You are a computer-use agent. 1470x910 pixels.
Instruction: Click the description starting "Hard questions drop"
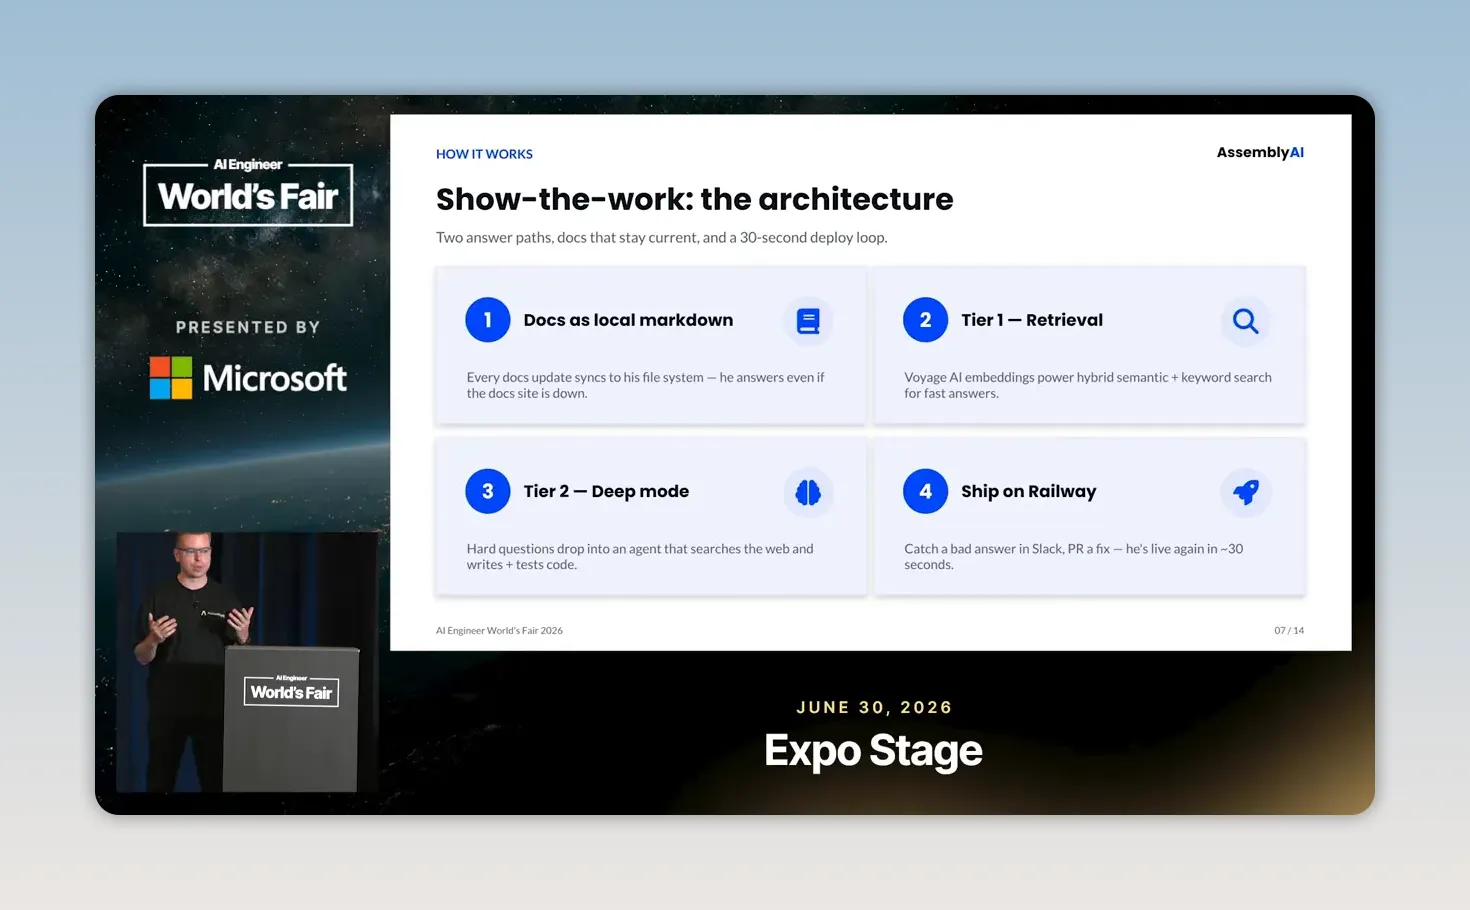tap(640, 556)
